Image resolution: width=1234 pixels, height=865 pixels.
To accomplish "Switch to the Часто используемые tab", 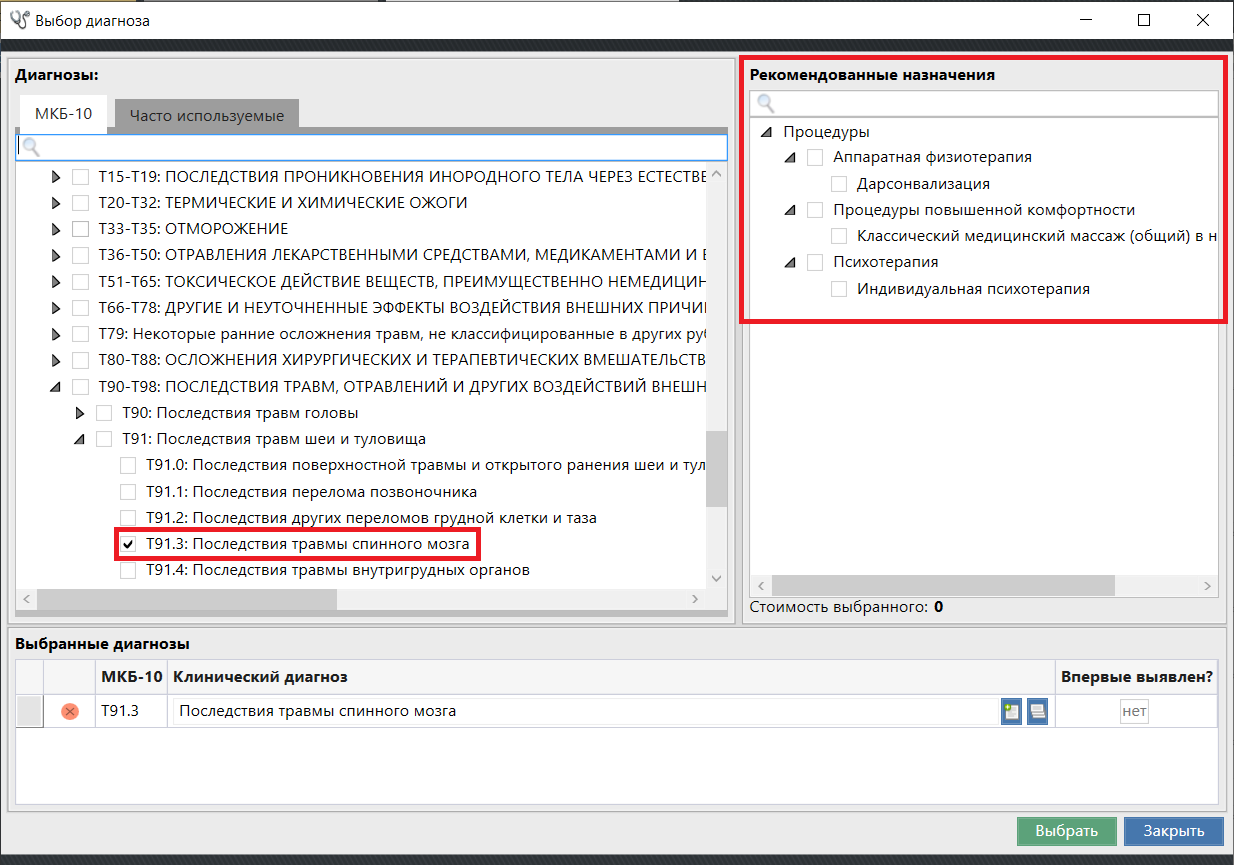I will (x=206, y=115).
